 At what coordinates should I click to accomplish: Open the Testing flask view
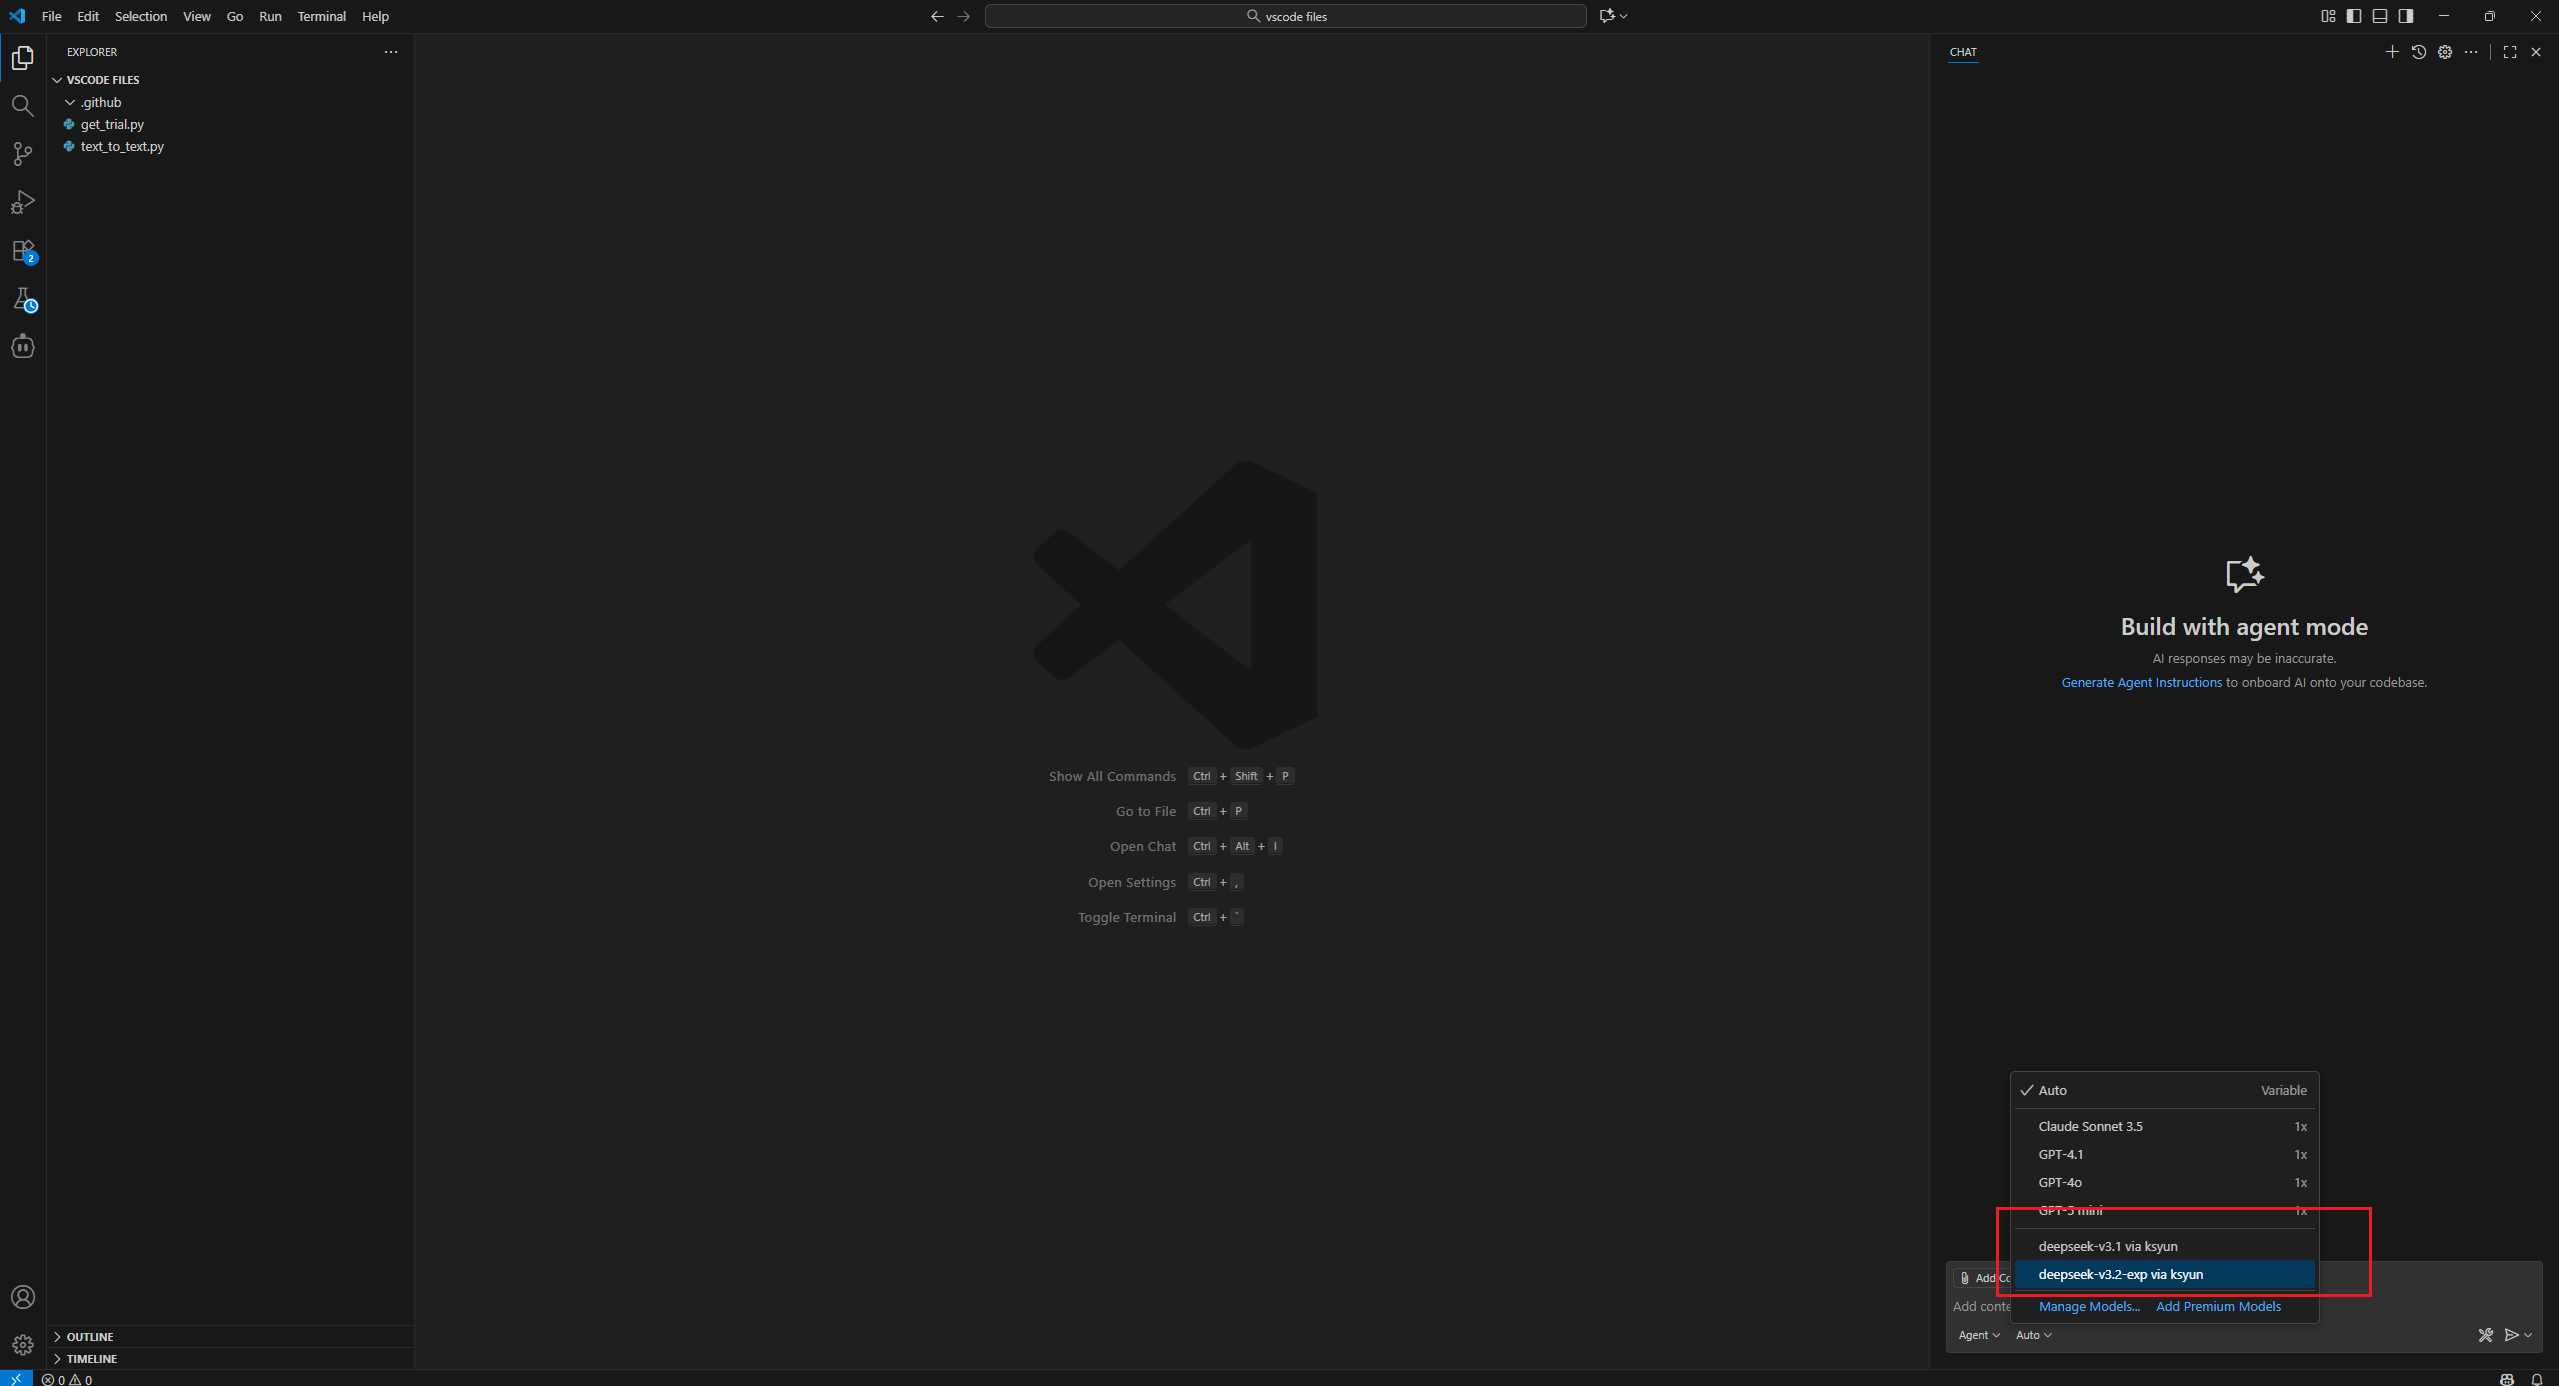pos(22,299)
